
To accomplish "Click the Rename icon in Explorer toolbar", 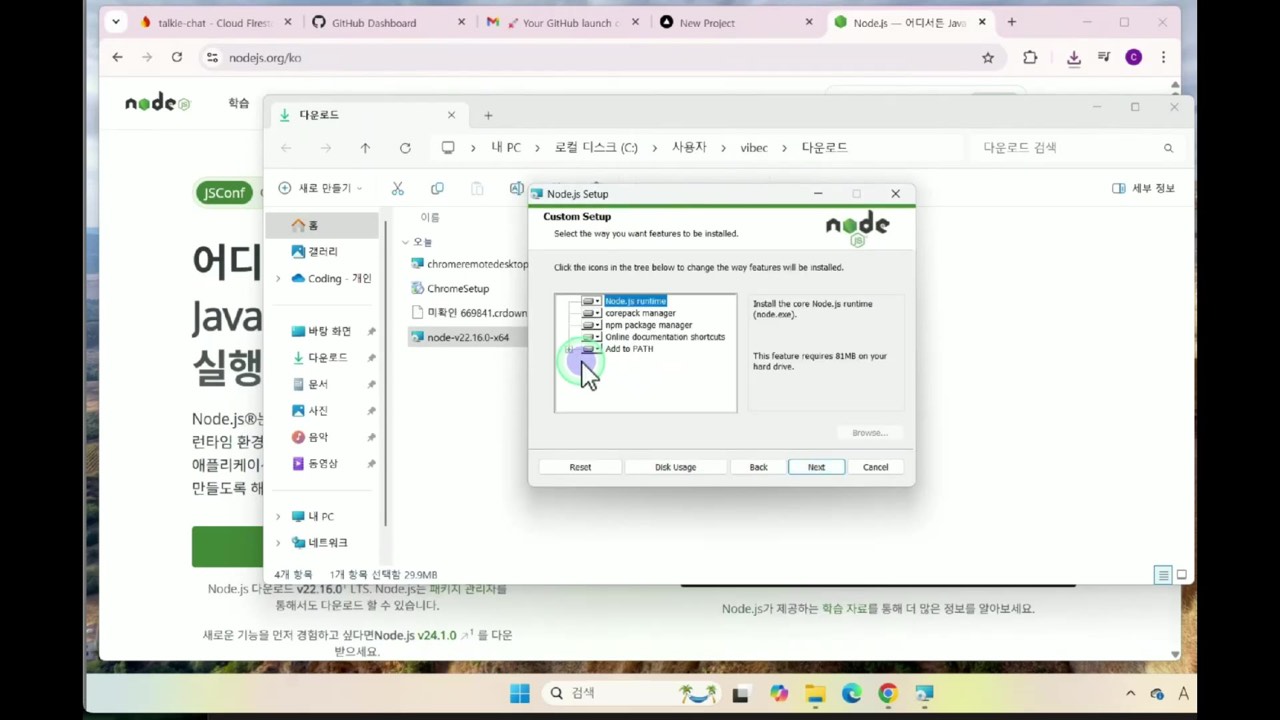I will coord(516,188).
